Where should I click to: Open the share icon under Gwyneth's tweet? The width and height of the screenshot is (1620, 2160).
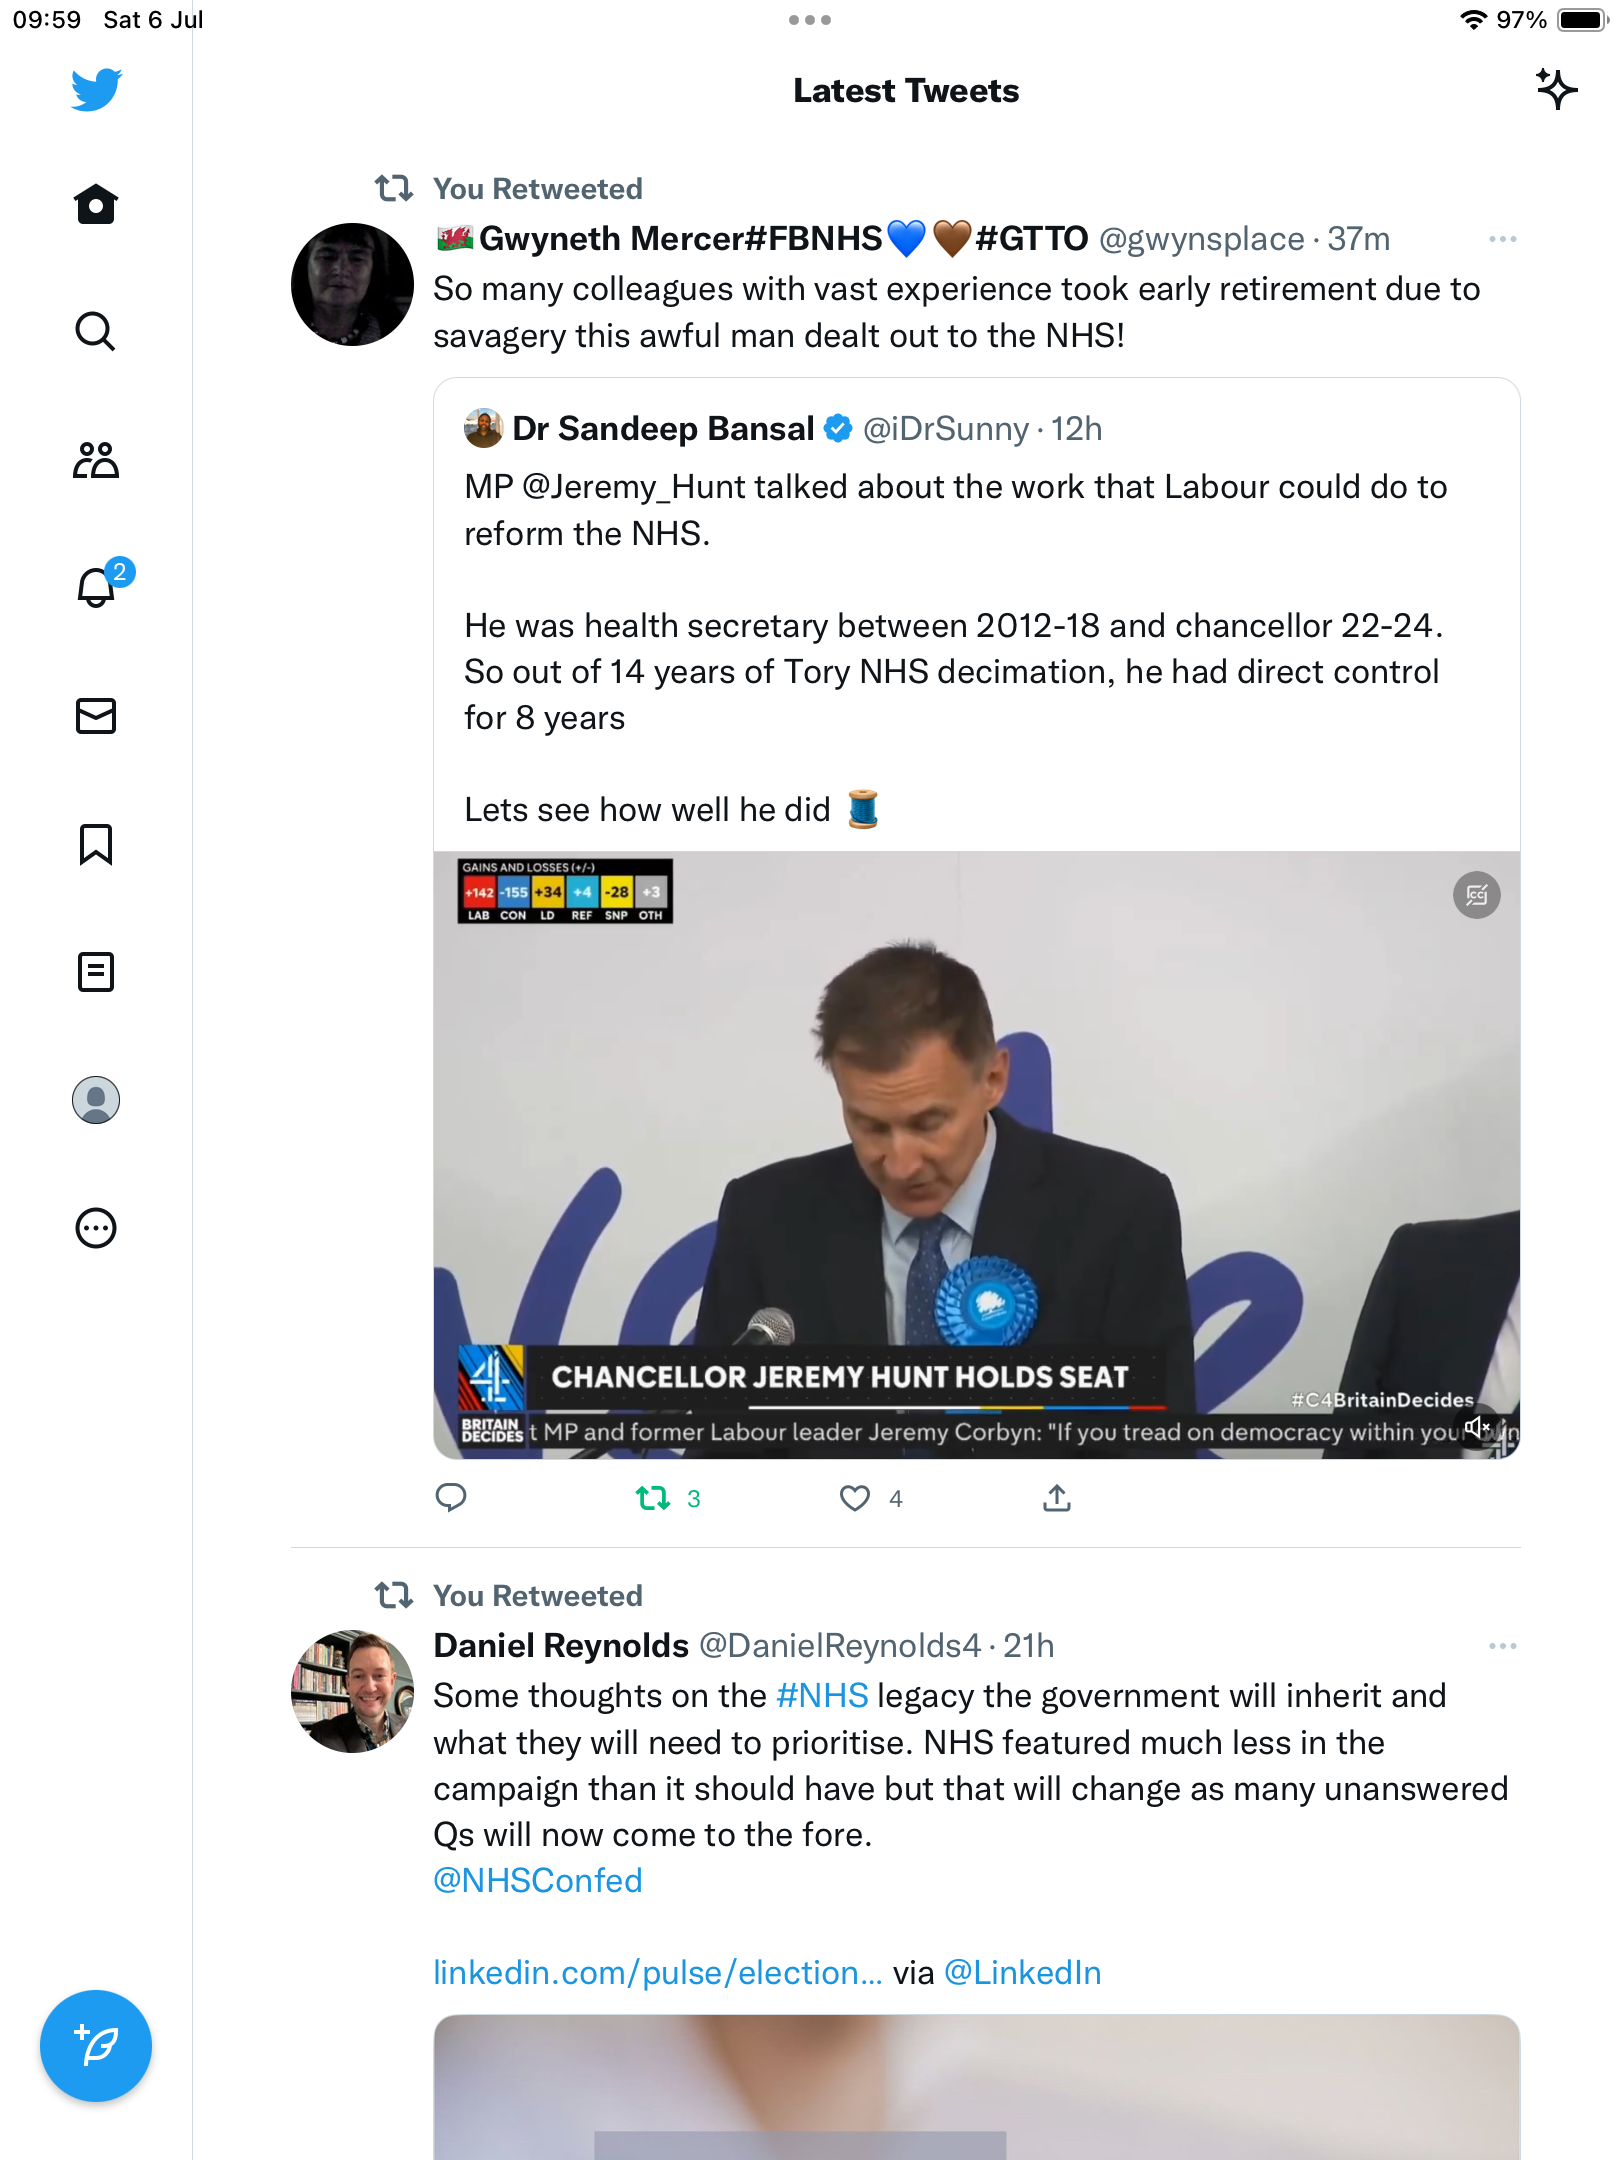(1057, 1498)
